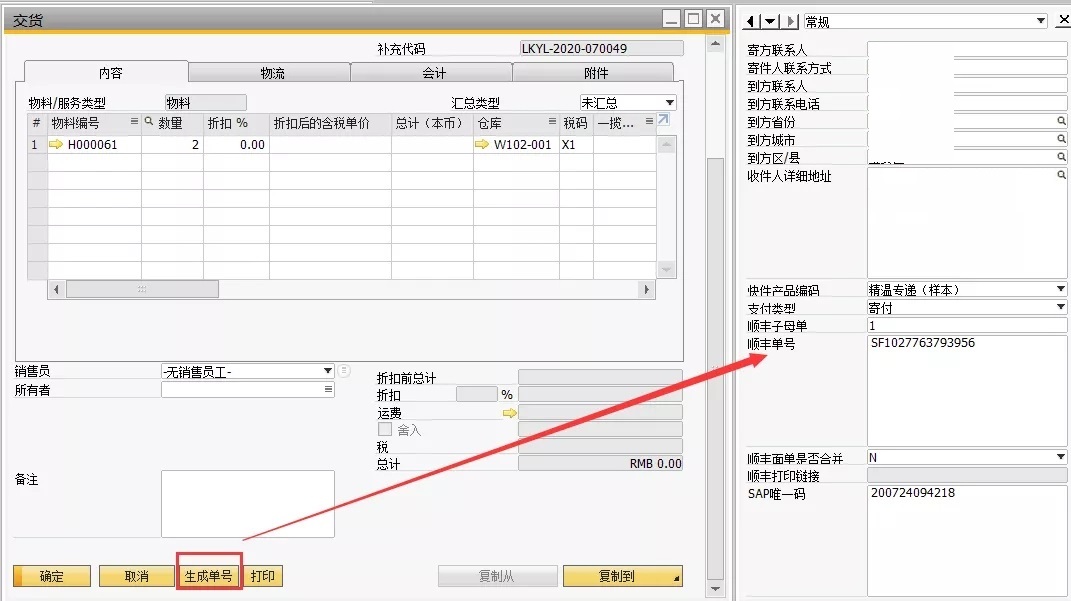1071x601 pixels.
Task: Select row number 1 in the table
Action: (37, 144)
